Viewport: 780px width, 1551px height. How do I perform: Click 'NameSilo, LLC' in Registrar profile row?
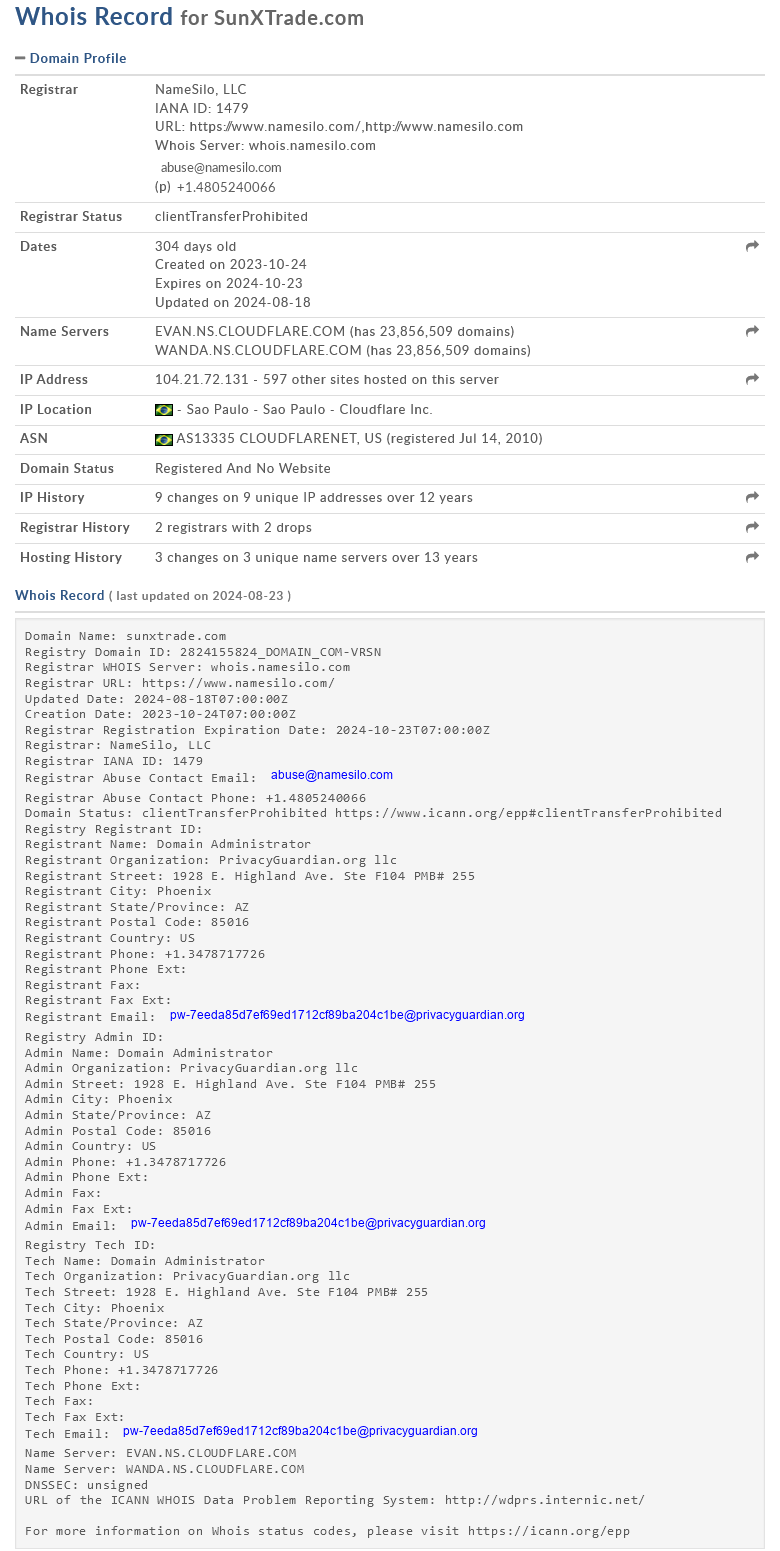point(201,89)
